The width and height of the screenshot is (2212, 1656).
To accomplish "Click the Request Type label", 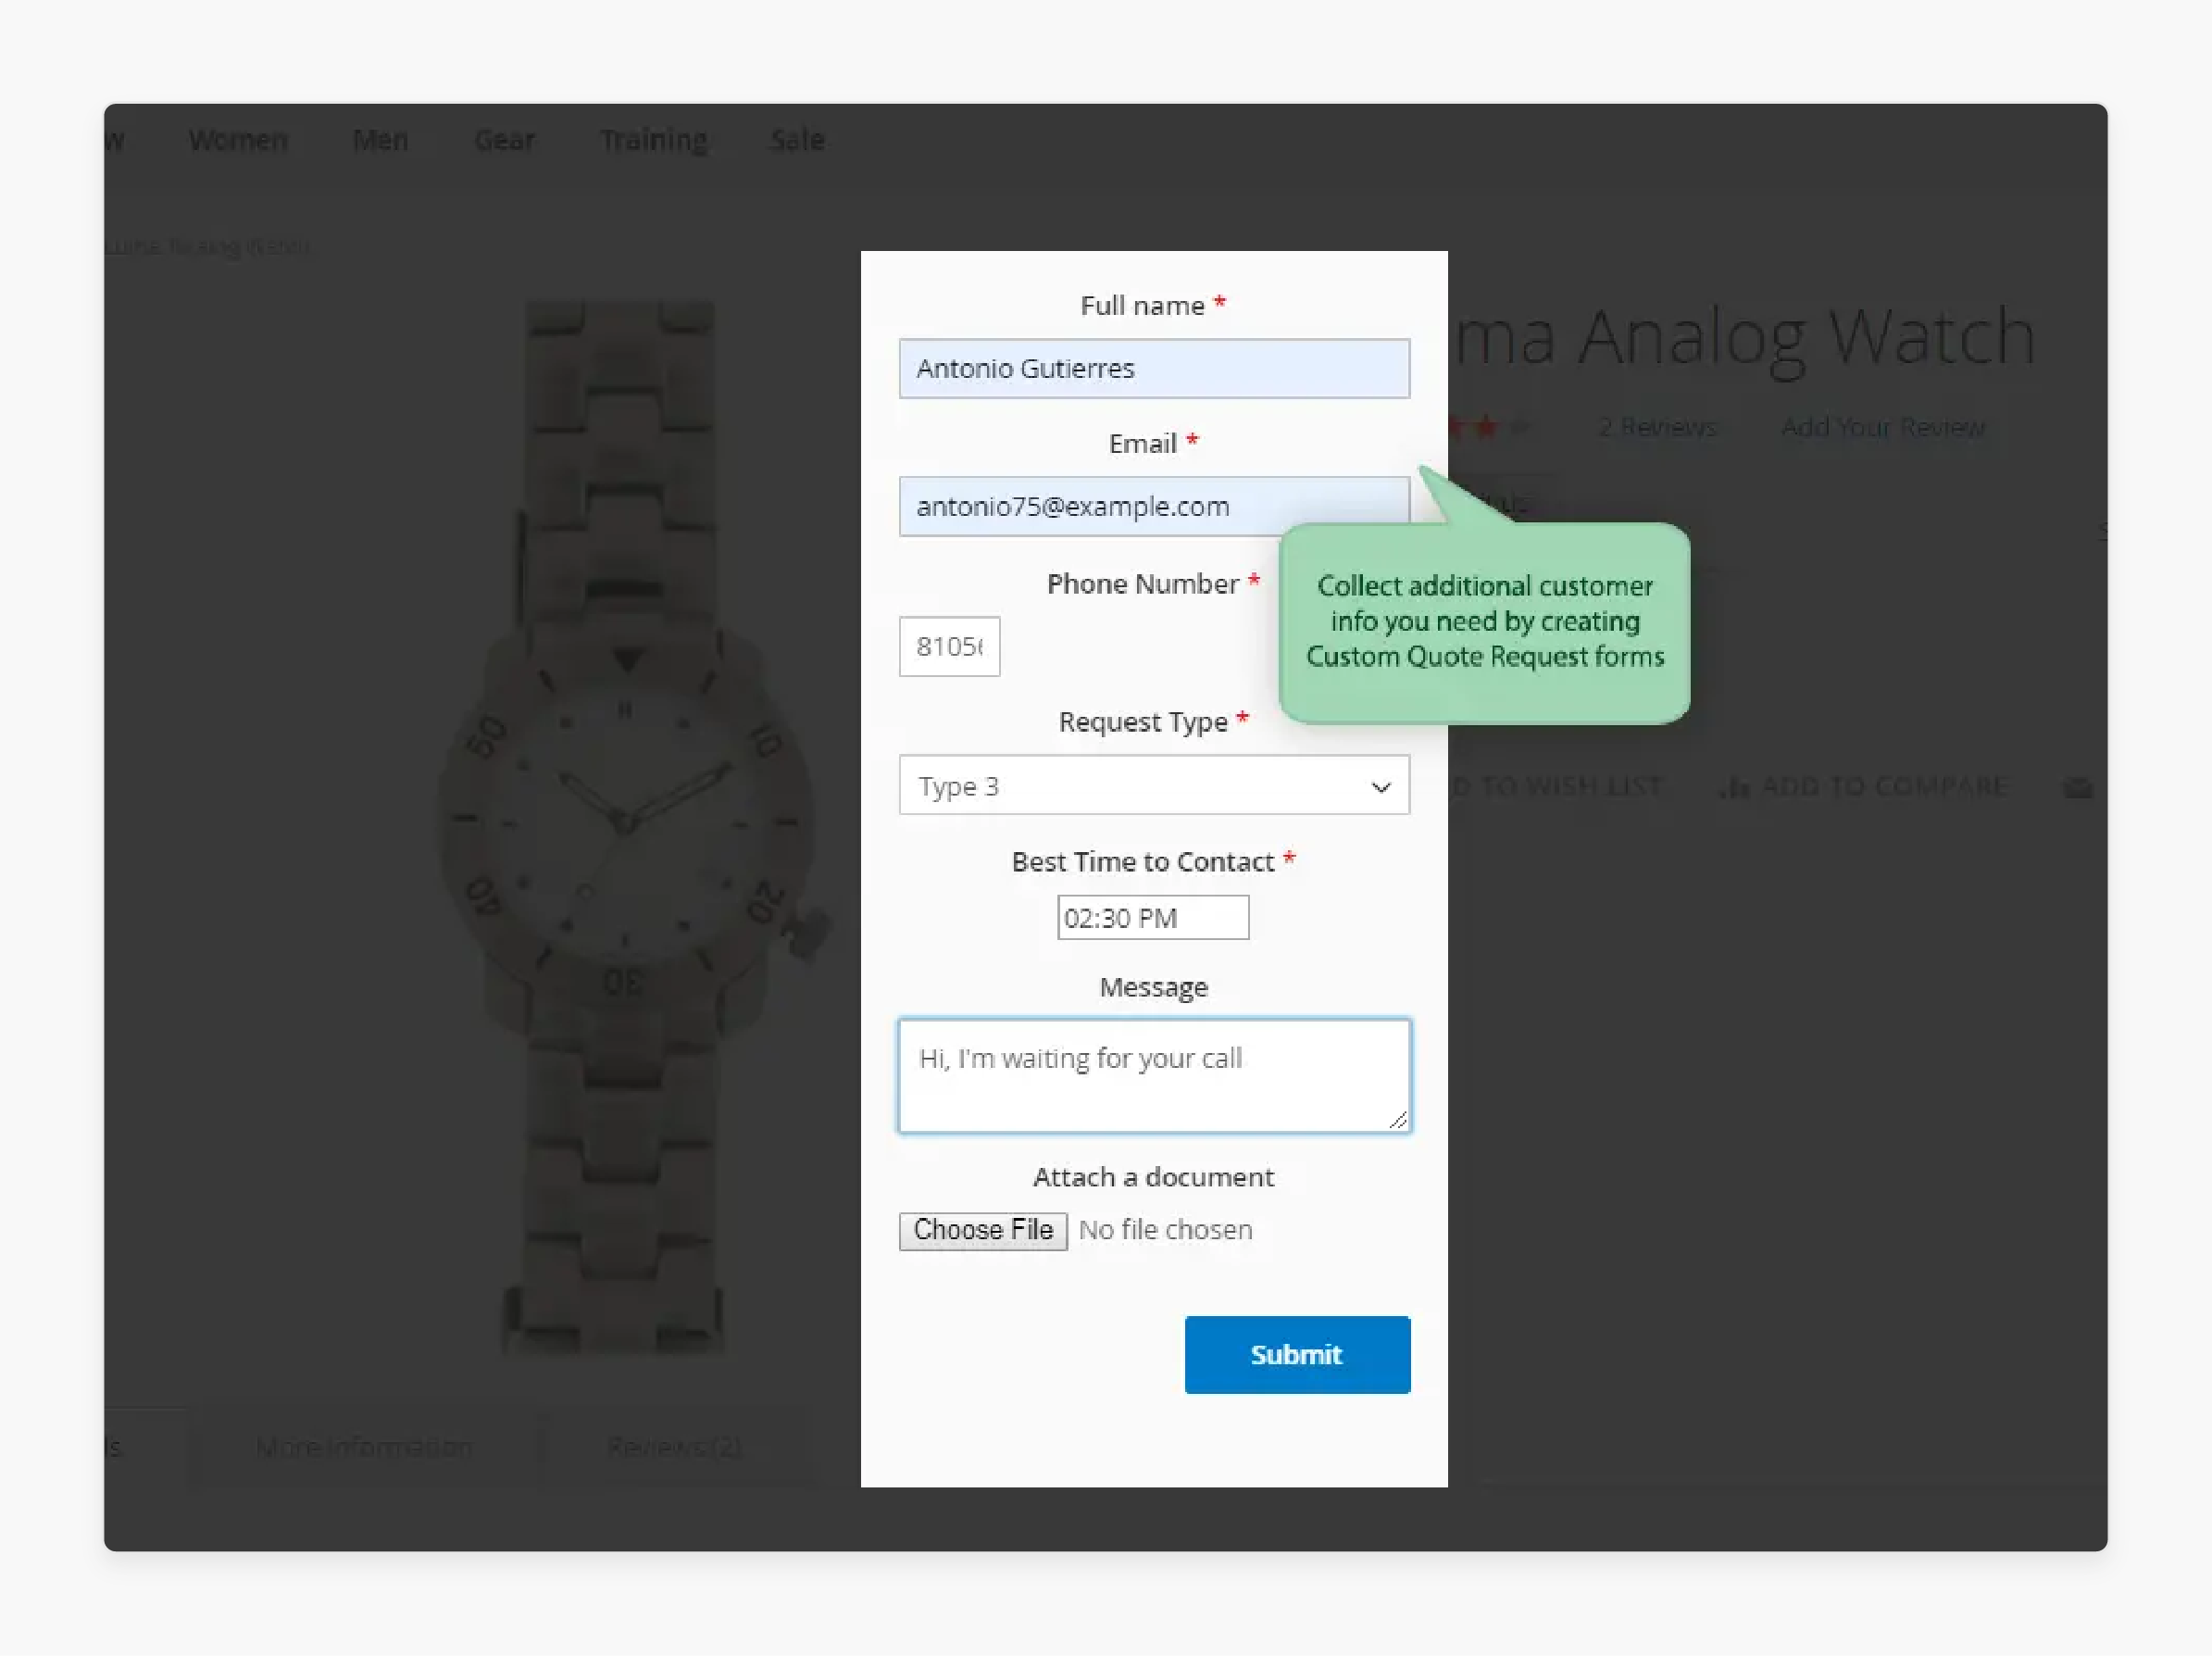I will pyautogui.click(x=1143, y=722).
